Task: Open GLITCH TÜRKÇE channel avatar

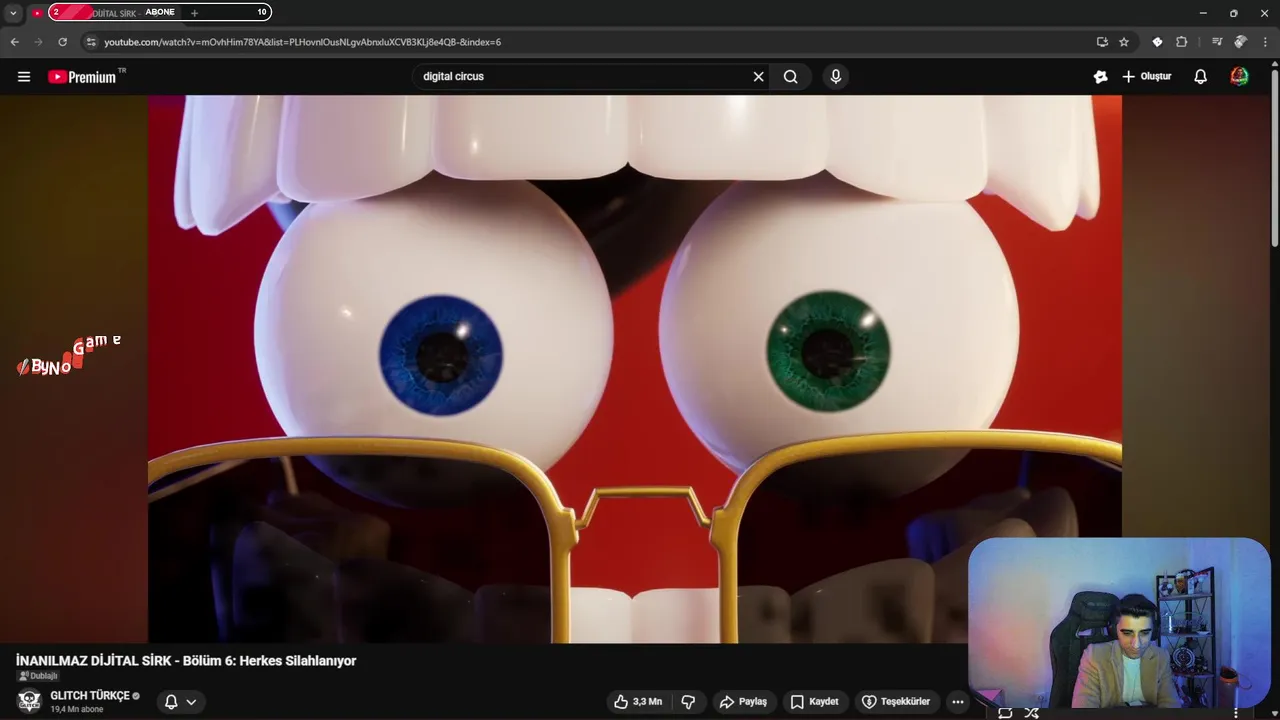Action: pos(29,701)
